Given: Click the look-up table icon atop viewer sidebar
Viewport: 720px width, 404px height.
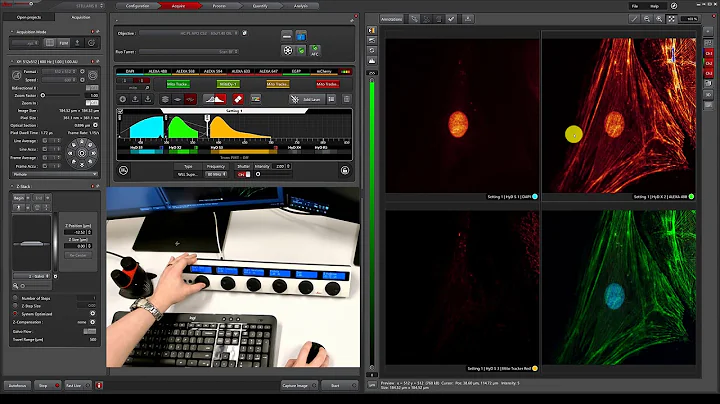Looking at the screenshot, I should pyautogui.click(x=372, y=30).
